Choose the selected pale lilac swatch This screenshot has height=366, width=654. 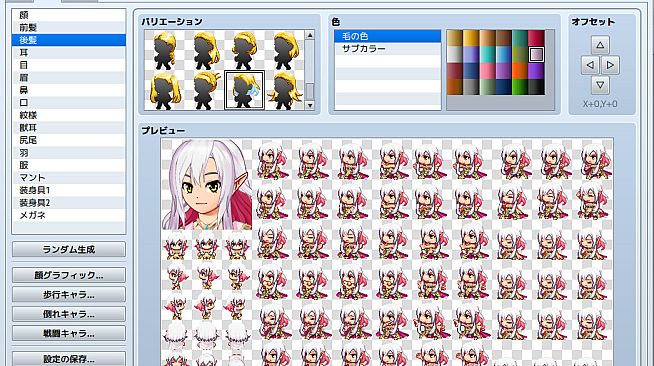click(536, 54)
